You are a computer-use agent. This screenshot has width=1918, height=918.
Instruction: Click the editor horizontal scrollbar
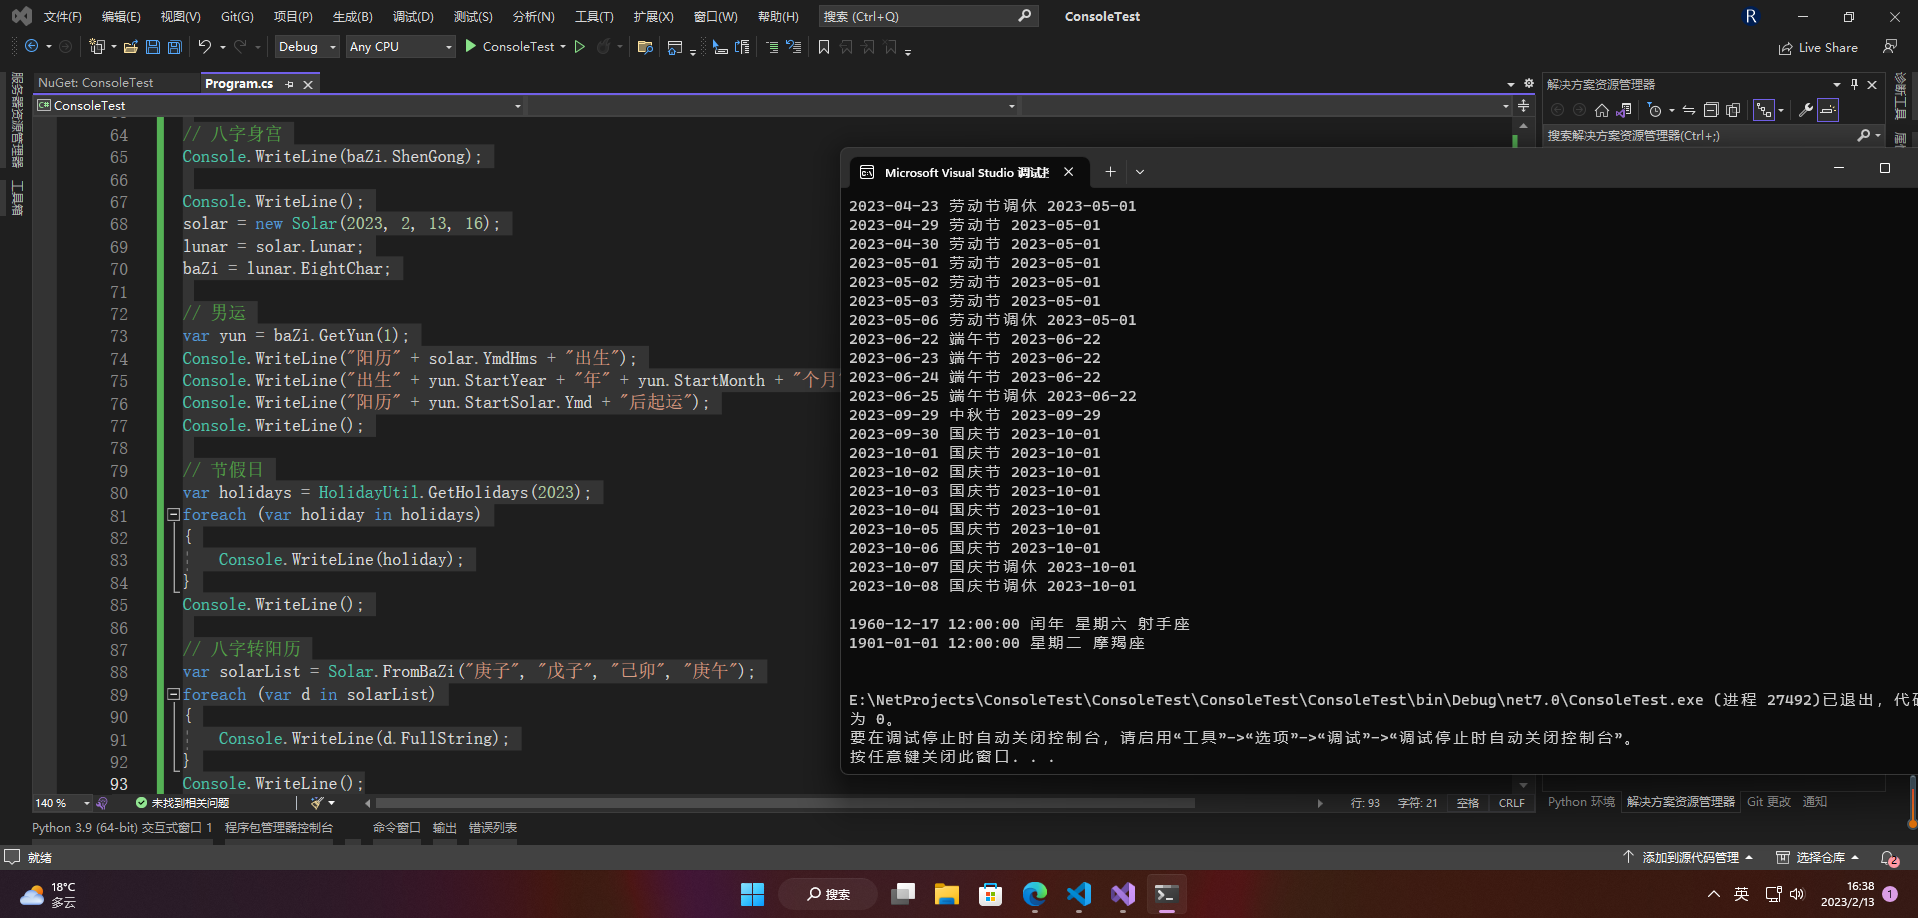coord(785,803)
